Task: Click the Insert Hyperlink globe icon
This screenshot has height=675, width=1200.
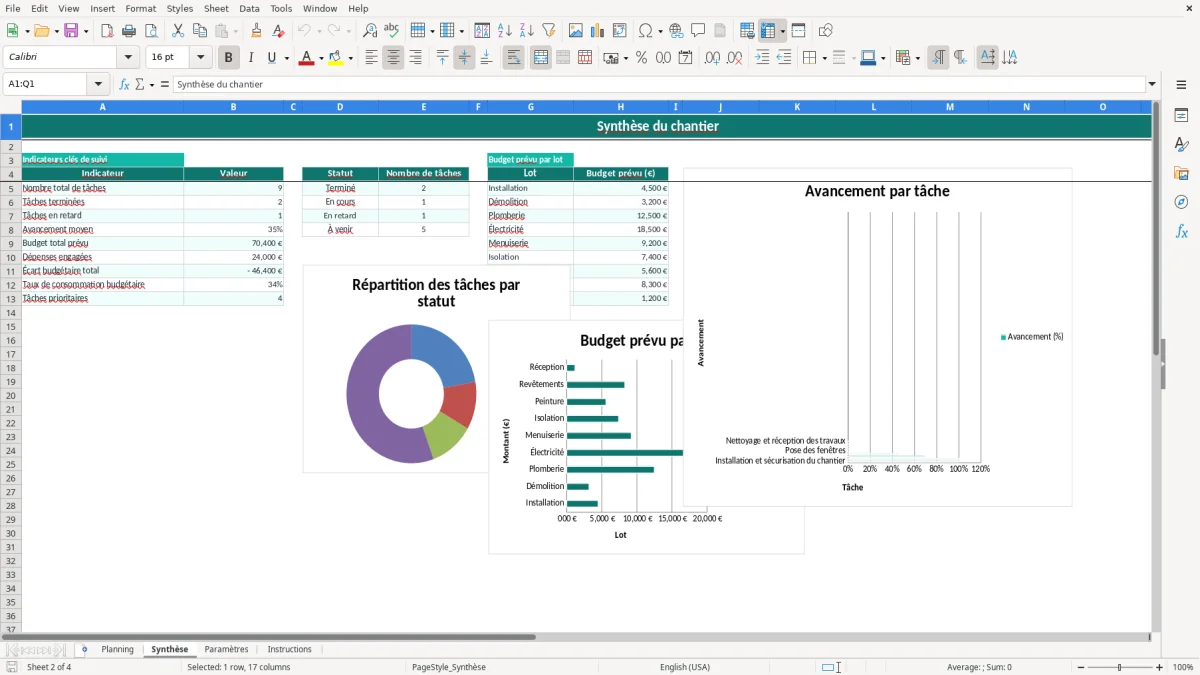Action: pos(676,31)
